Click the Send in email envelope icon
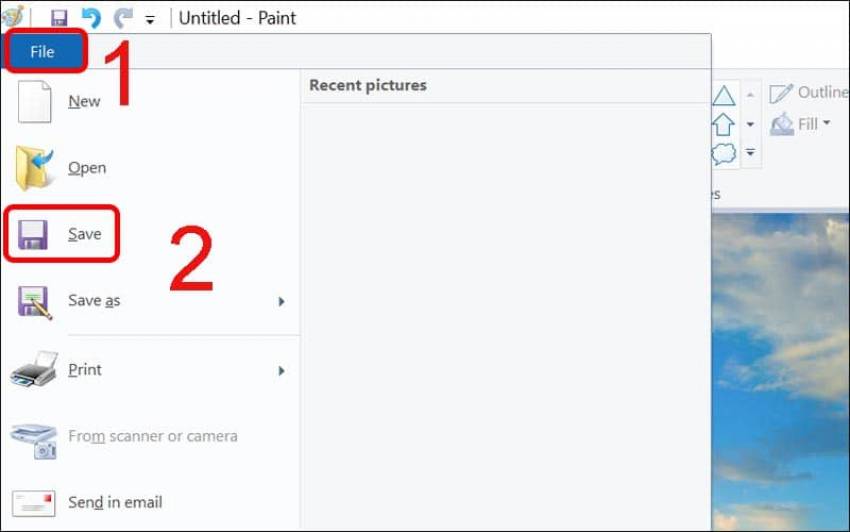The width and height of the screenshot is (850, 532). (x=34, y=502)
